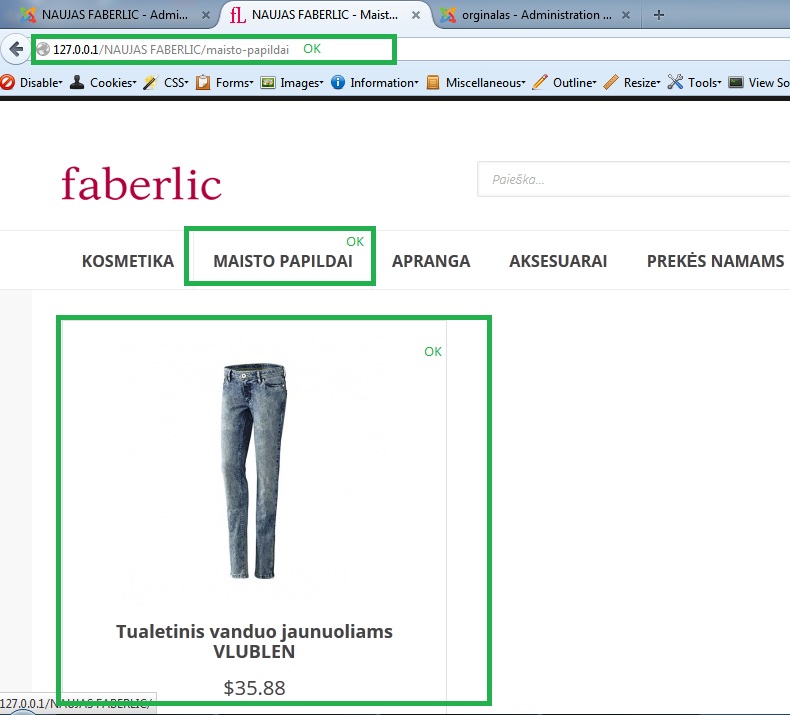Click the Joomla favicon on Admin tab

pos(28,15)
